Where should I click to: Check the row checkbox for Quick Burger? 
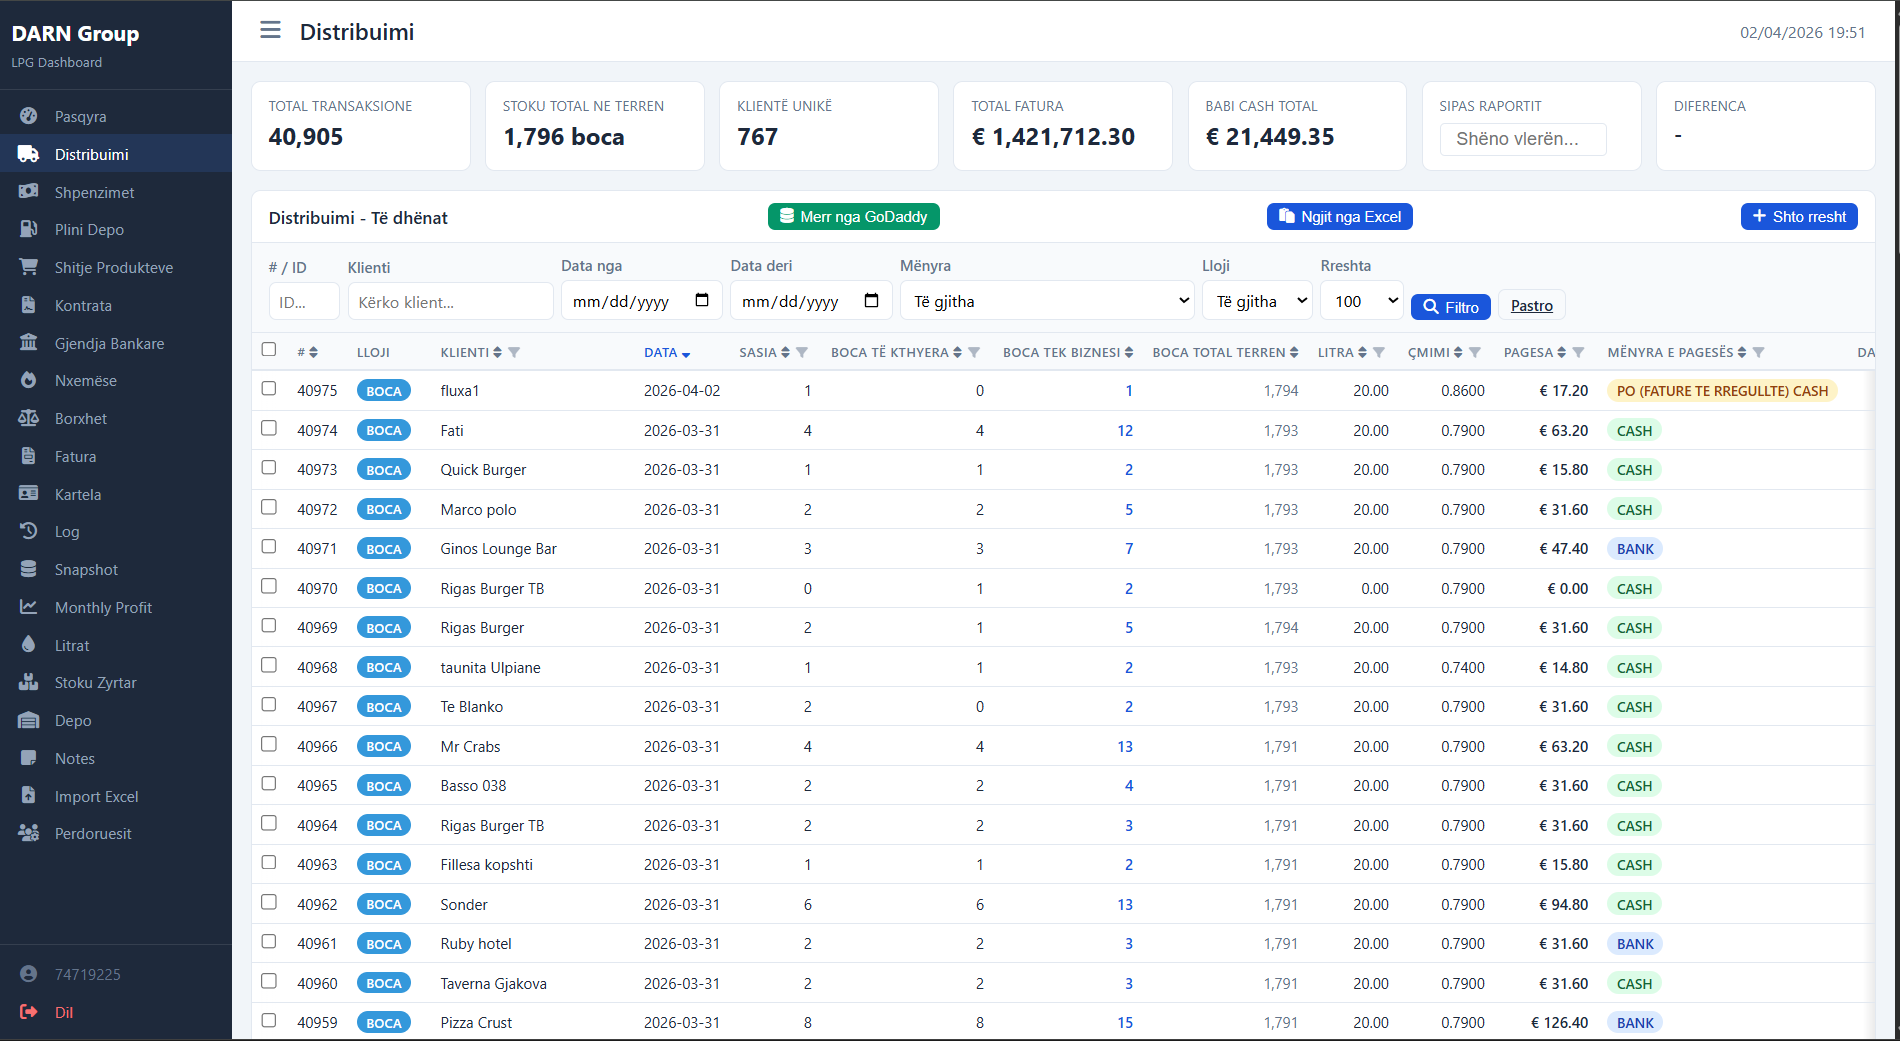[x=268, y=466]
